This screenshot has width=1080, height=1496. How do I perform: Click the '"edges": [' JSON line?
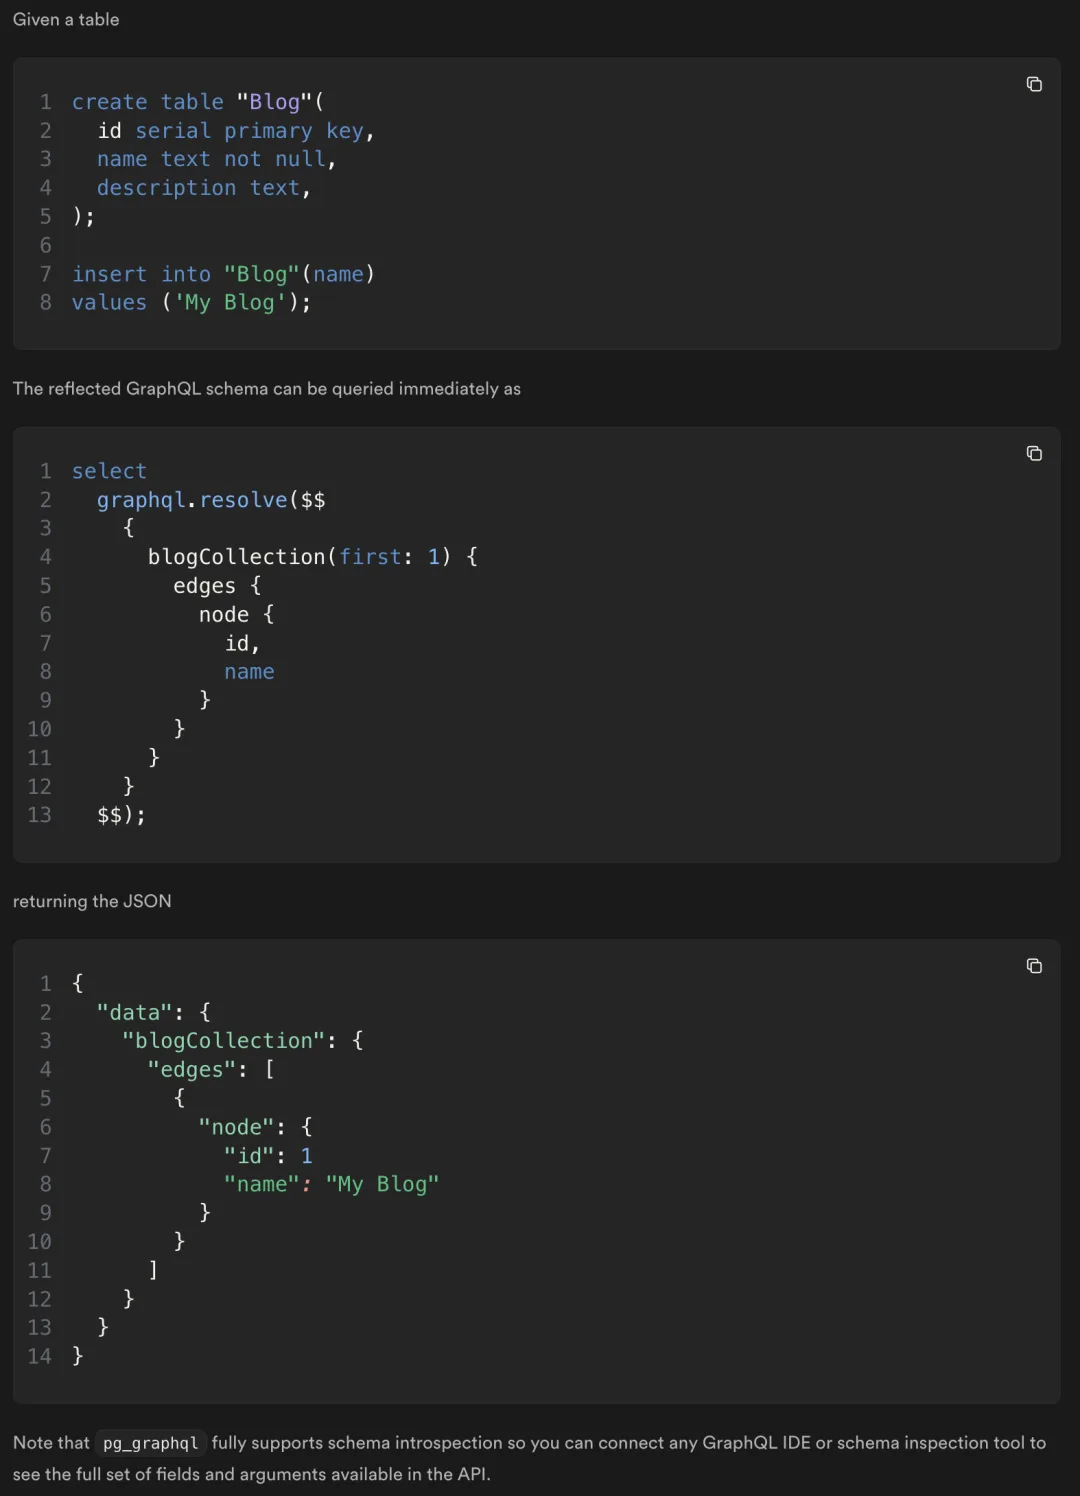211,1070
